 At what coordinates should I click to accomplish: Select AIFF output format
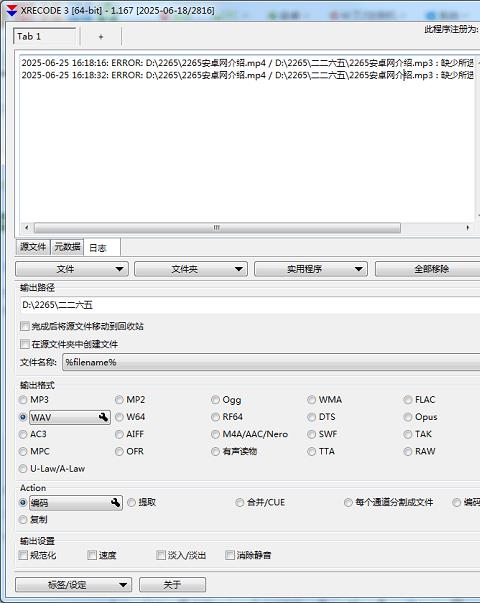pyautogui.click(x=119, y=435)
